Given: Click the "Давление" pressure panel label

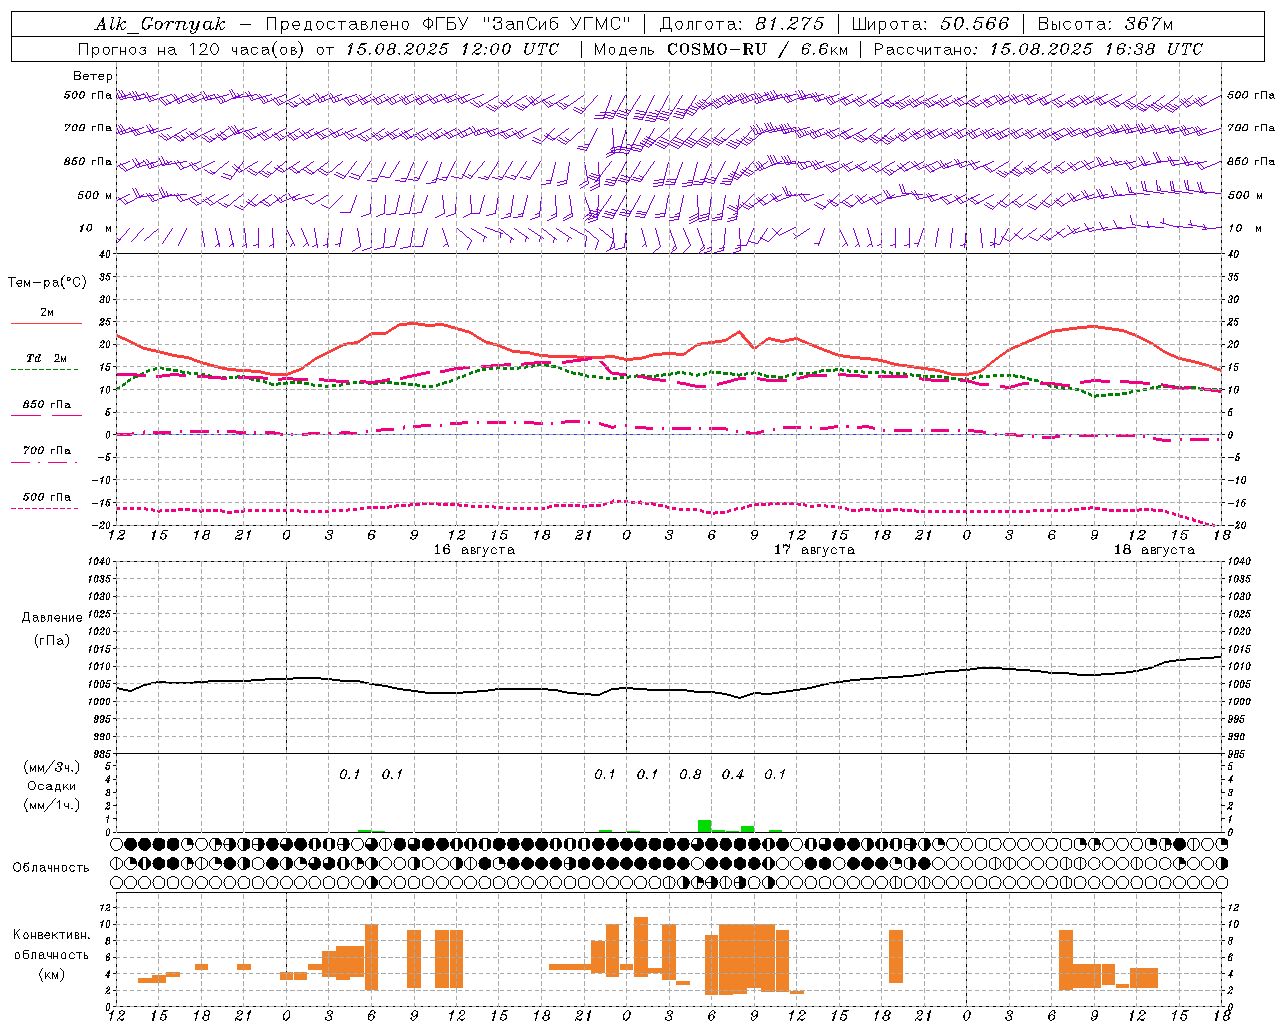Looking at the screenshot, I should tap(52, 618).
